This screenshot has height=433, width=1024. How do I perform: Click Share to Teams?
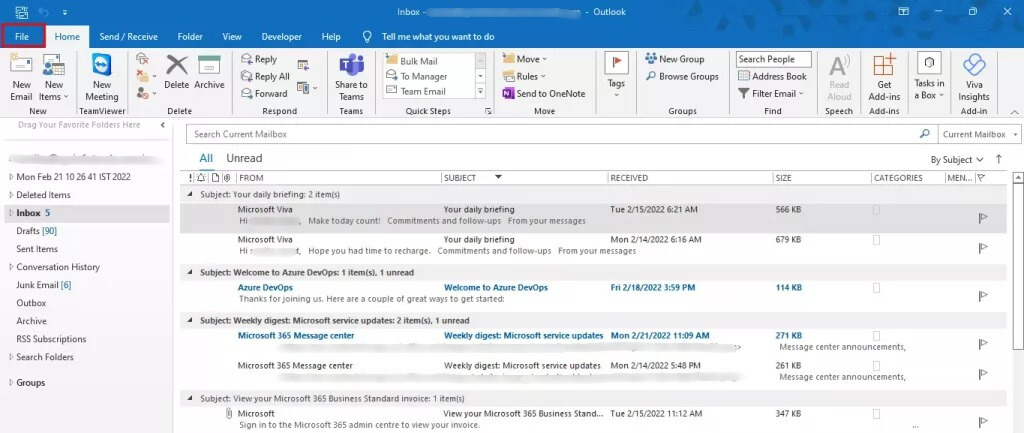click(351, 77)
